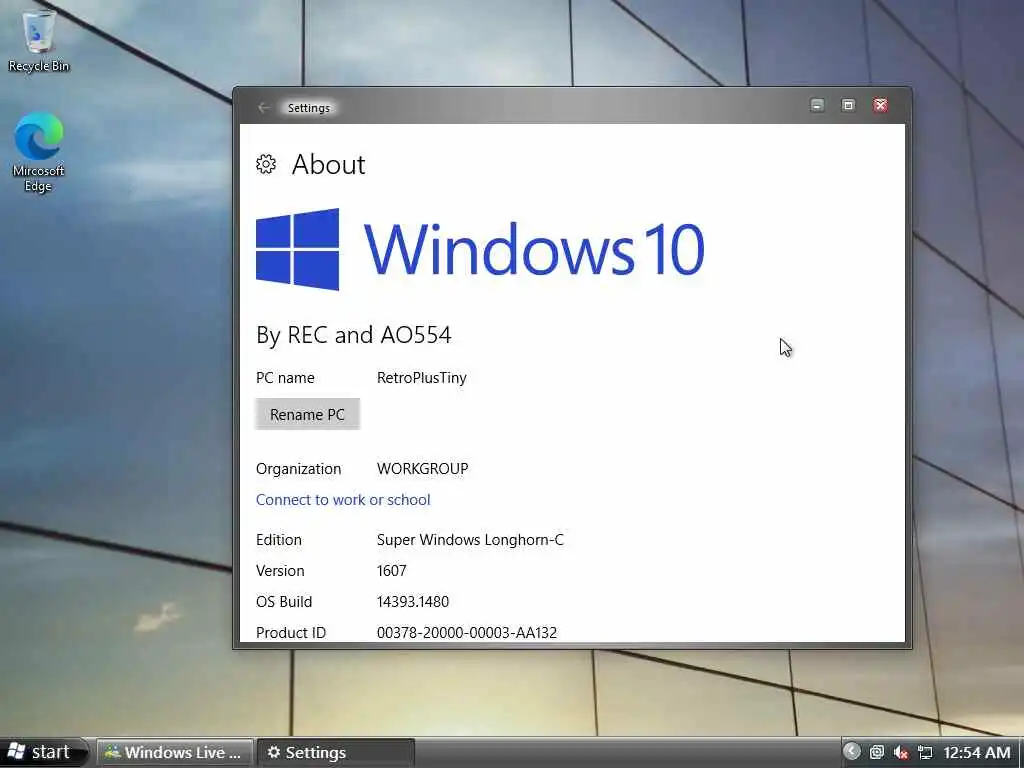This screenshot has width=1024, height=768.
Task: Open Connect to work or school link
Action: tap(343, 500)
